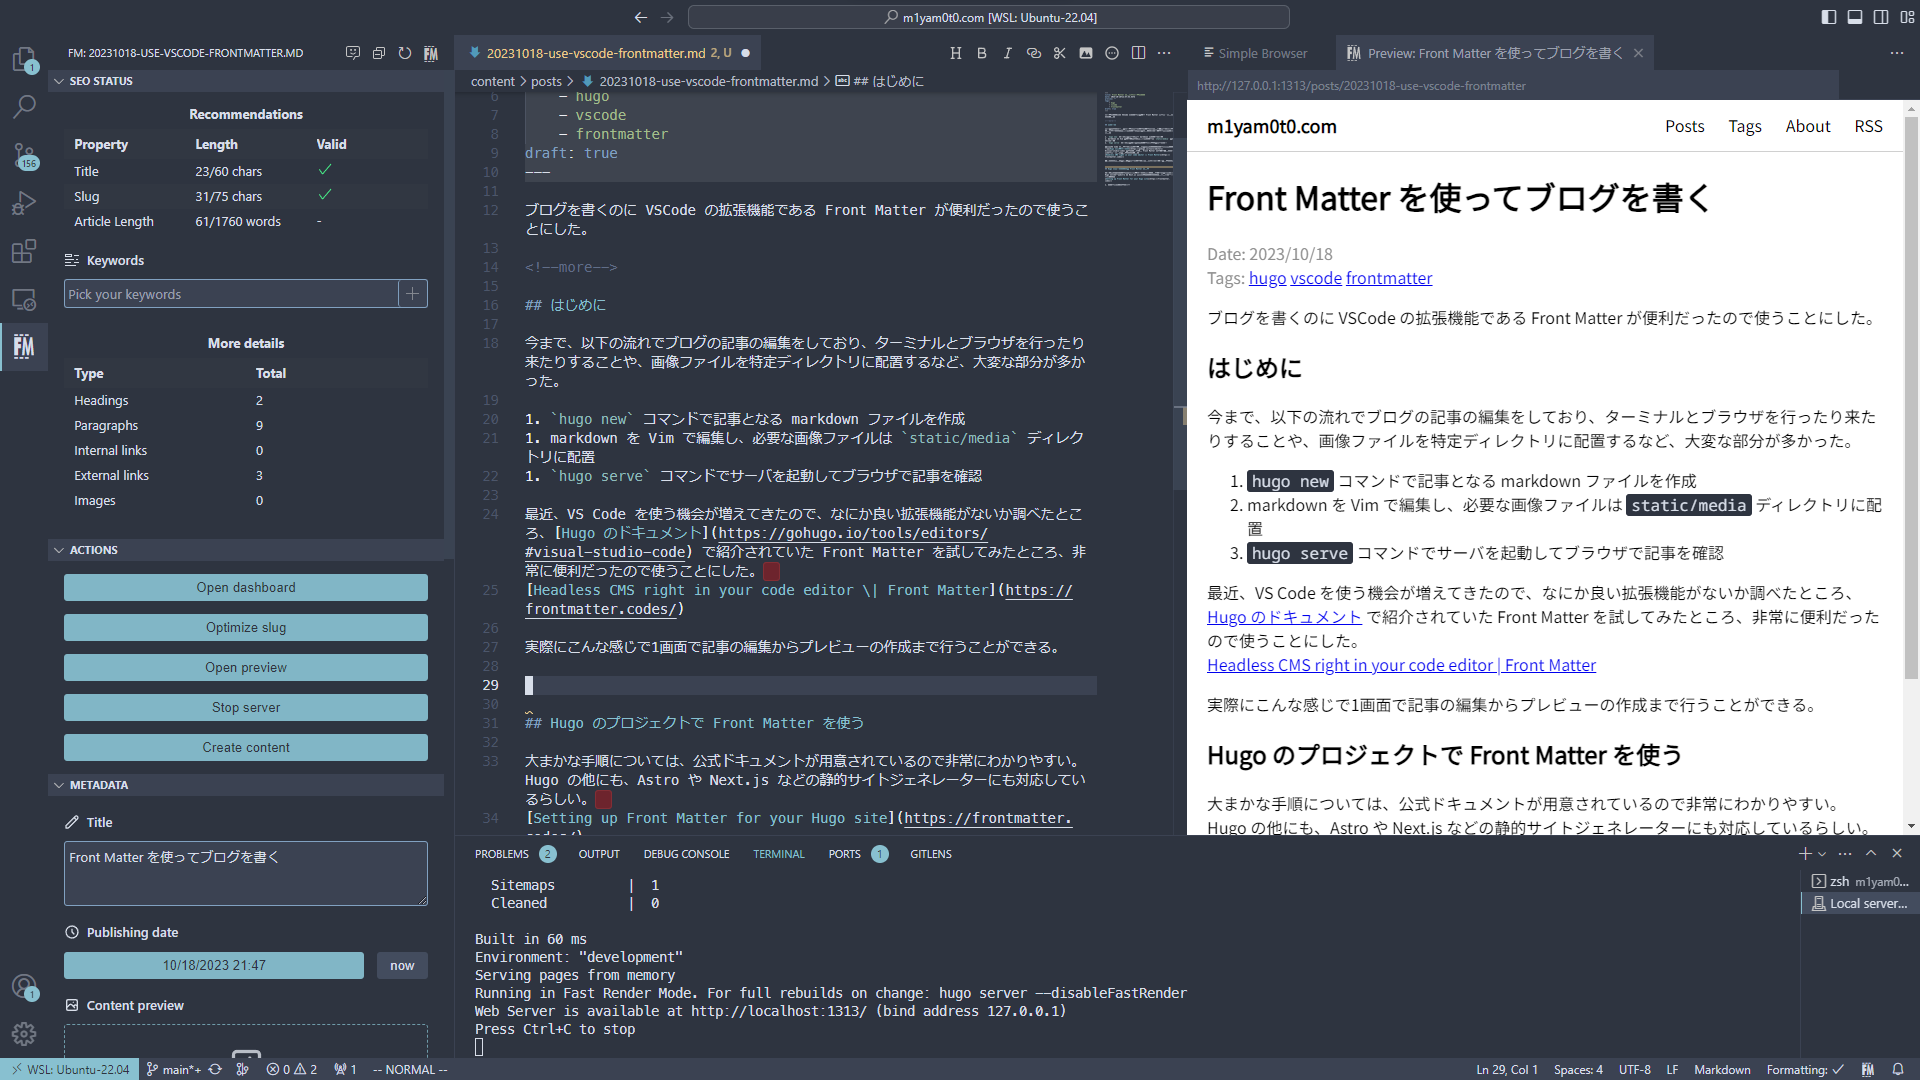Click the back navigation arrow icon

pos(641,17)
